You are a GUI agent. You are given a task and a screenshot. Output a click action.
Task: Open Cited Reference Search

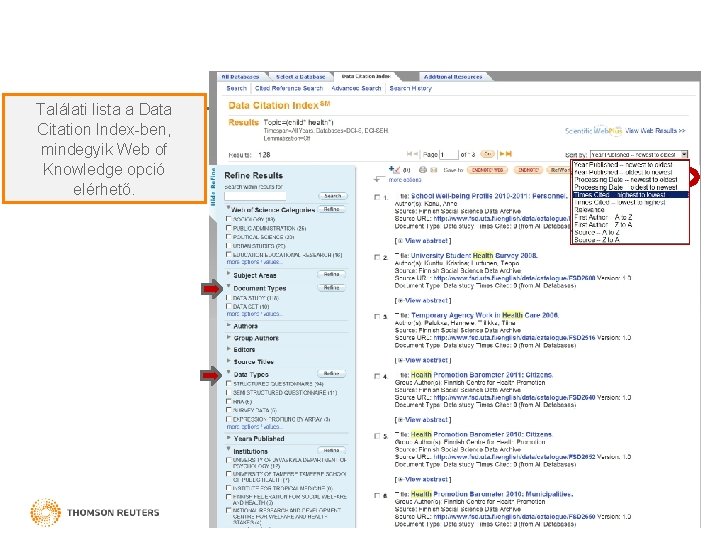(x=289, y=88)
